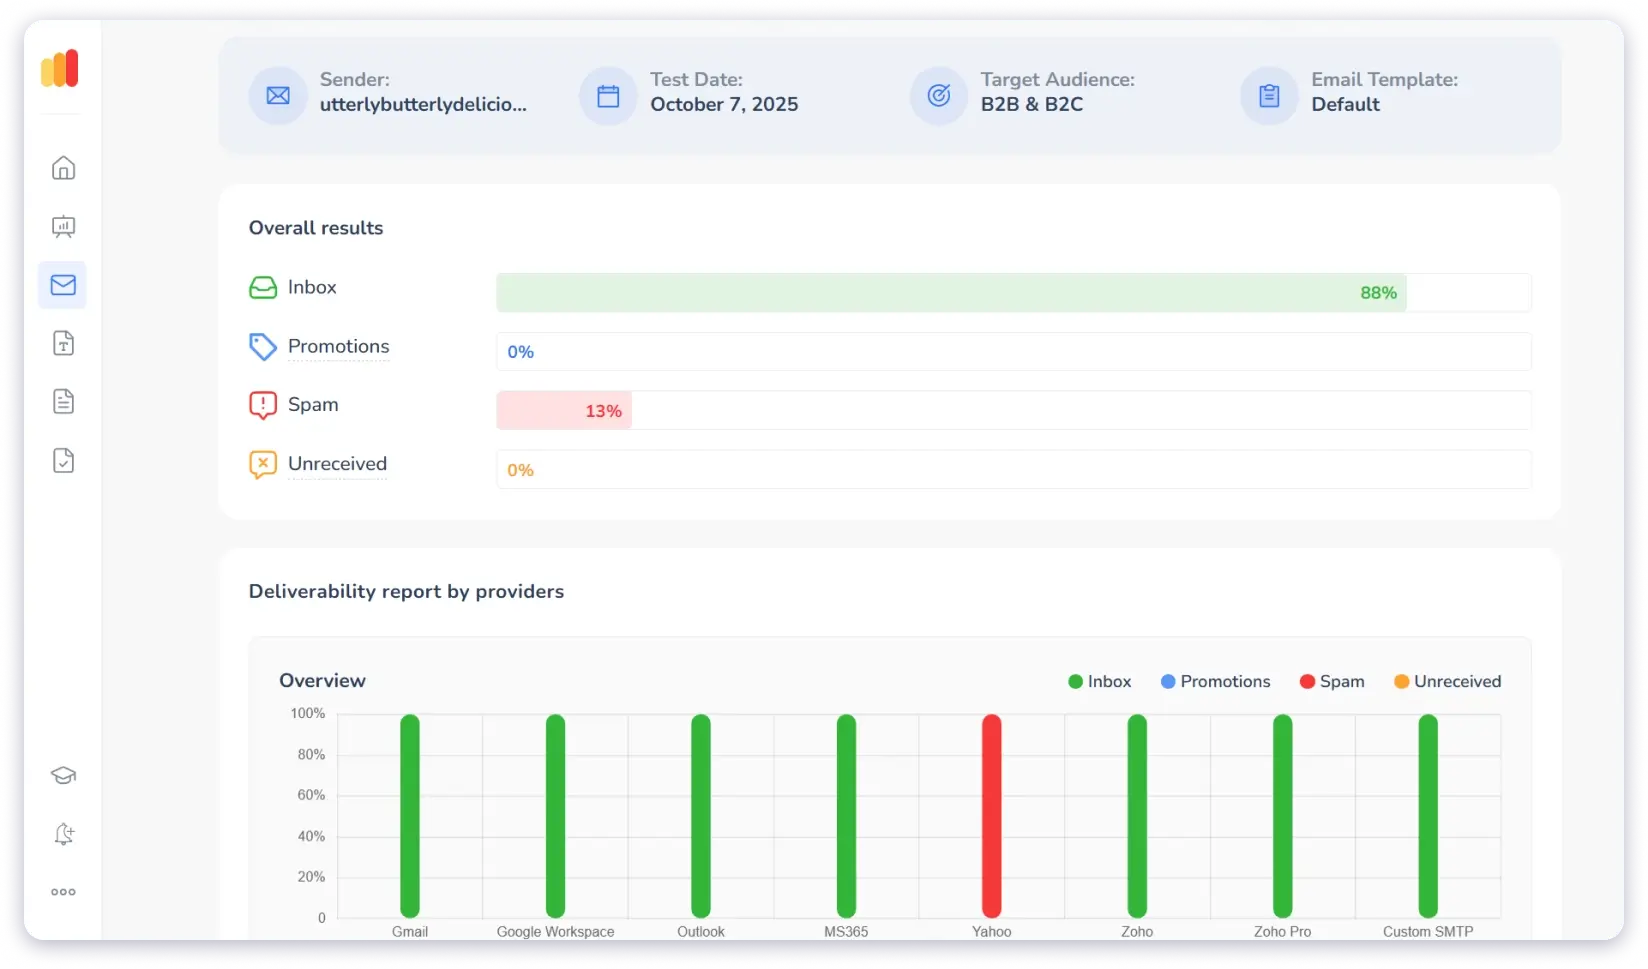Image resolution: width=1648 pixels, height=969 pixels.
Task: Toggle the Spam legend series
Action: point(1331,681)
